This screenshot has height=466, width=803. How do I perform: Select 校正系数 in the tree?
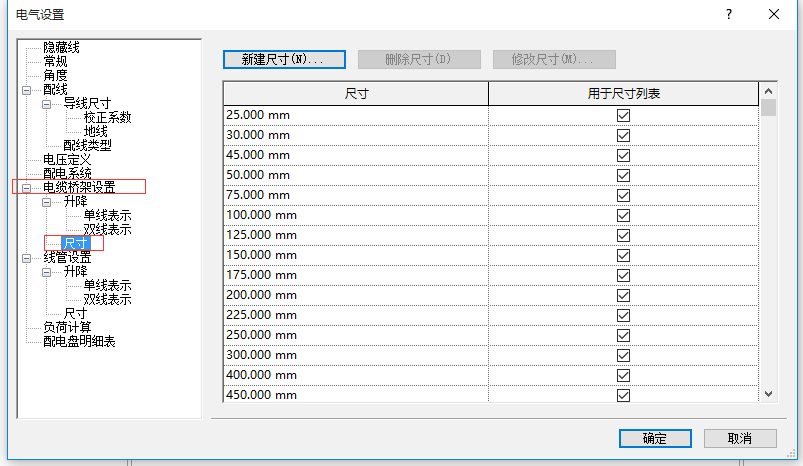click(108, 117)
